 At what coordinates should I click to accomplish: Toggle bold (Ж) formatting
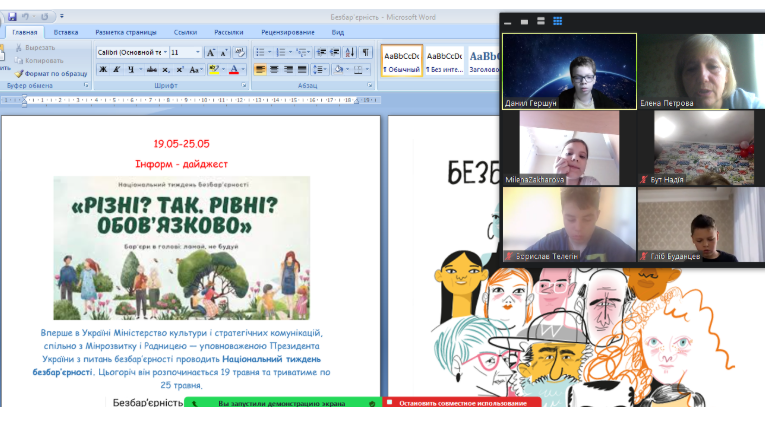[x=103, y=70]
